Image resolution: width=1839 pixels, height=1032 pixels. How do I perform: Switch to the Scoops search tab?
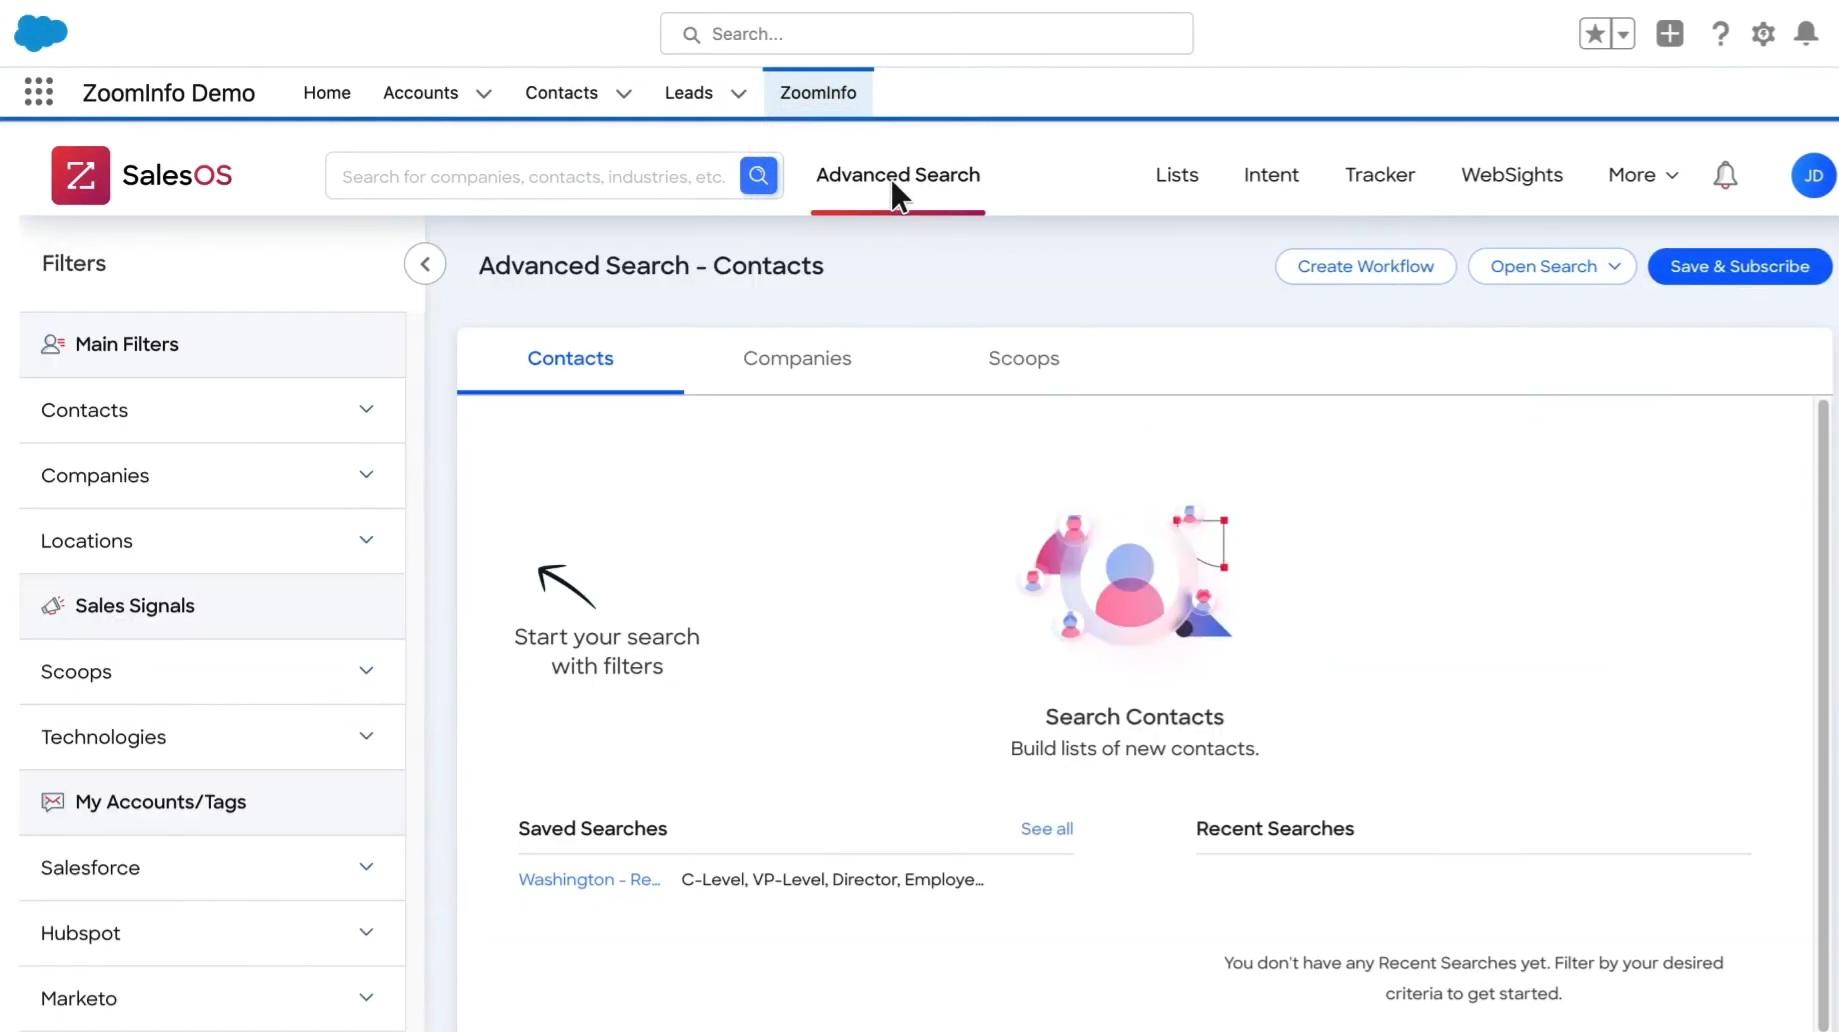tap(1024, 358)
